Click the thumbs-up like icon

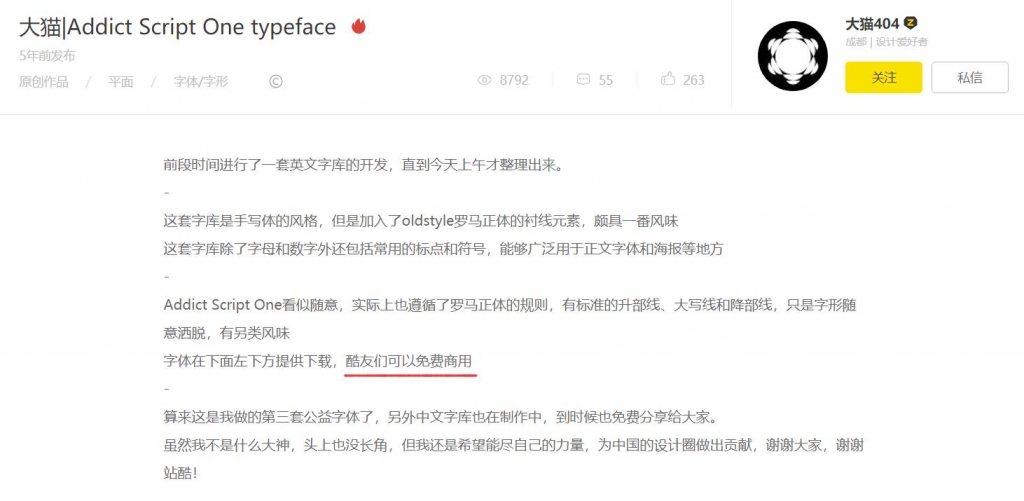pyautogui.click(x=667, y=79)
